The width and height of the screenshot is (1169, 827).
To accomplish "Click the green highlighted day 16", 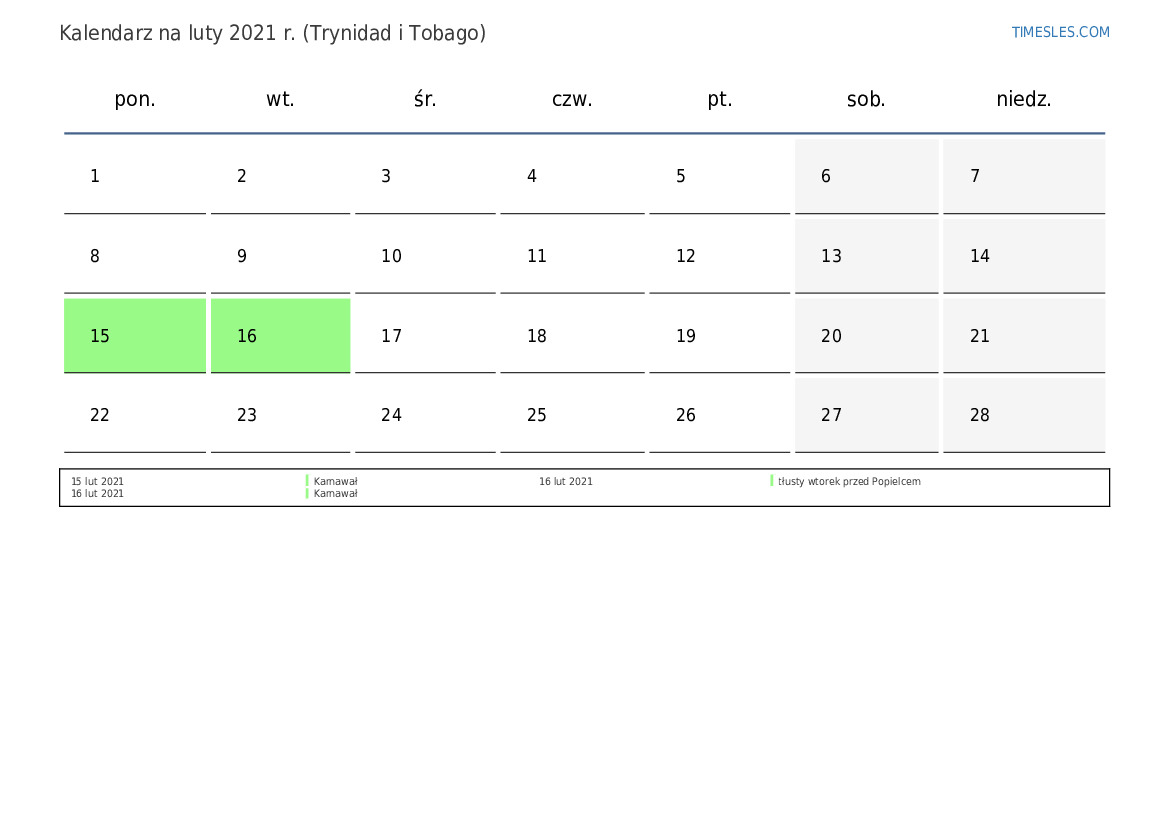I will point(280,336).
